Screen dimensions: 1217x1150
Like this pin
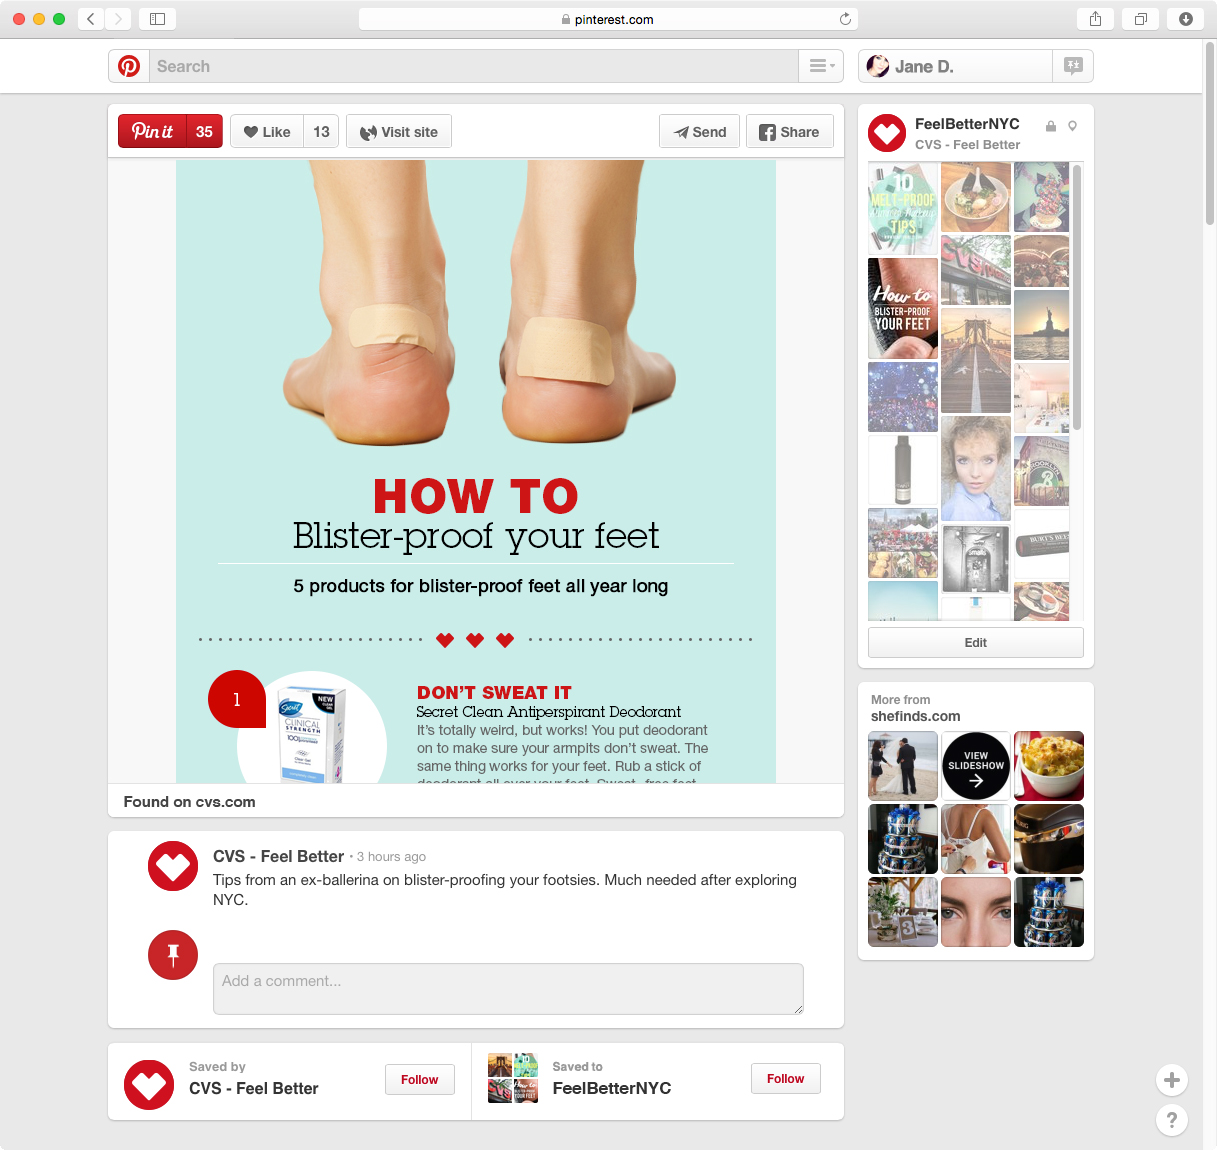[266, 131]
